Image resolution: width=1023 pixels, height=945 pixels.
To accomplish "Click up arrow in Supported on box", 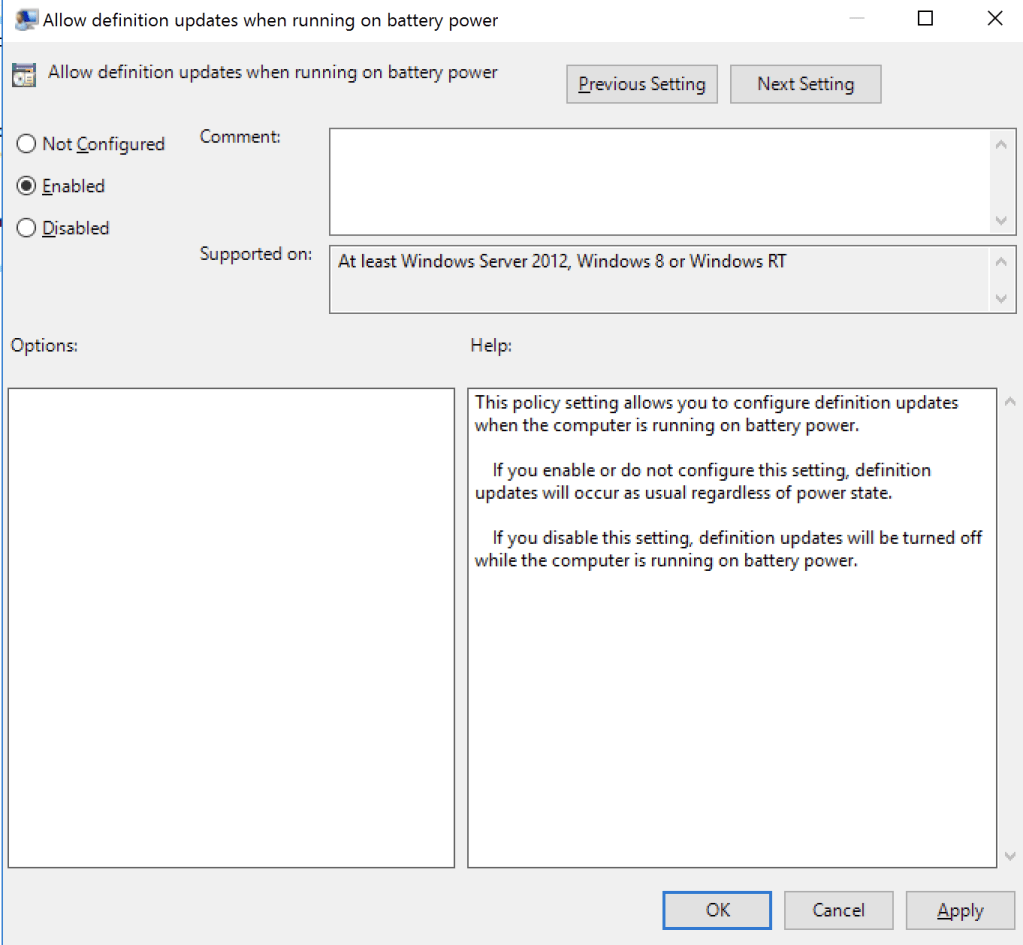I will (x=1001, y=262).
